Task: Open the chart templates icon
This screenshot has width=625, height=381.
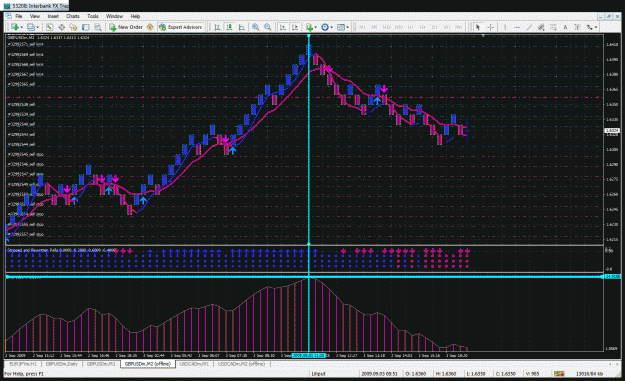Action: [341, 27]
